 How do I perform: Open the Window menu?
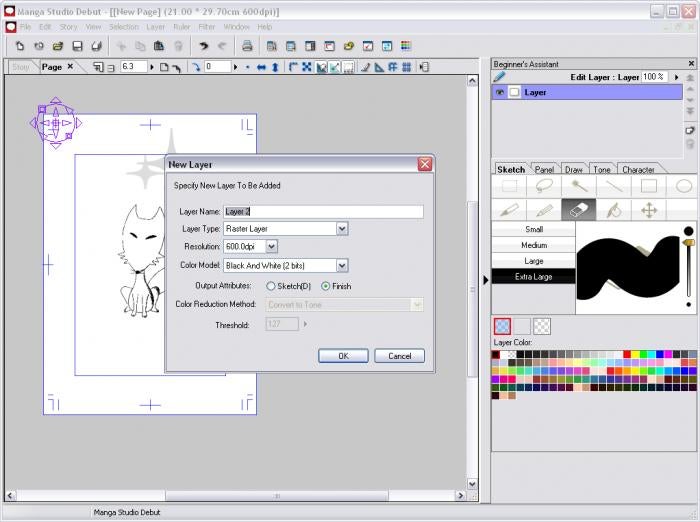click(236, 27)
